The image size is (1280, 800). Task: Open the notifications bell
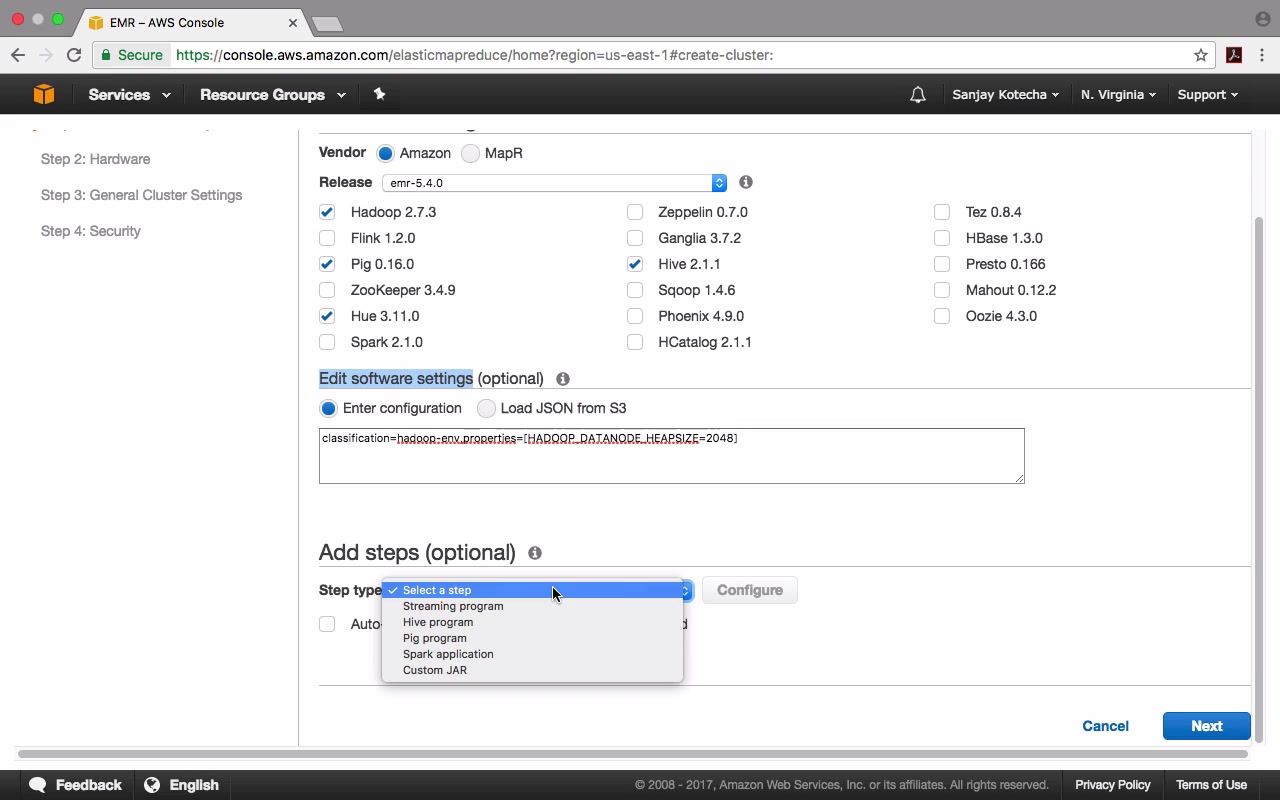point(918,95)
